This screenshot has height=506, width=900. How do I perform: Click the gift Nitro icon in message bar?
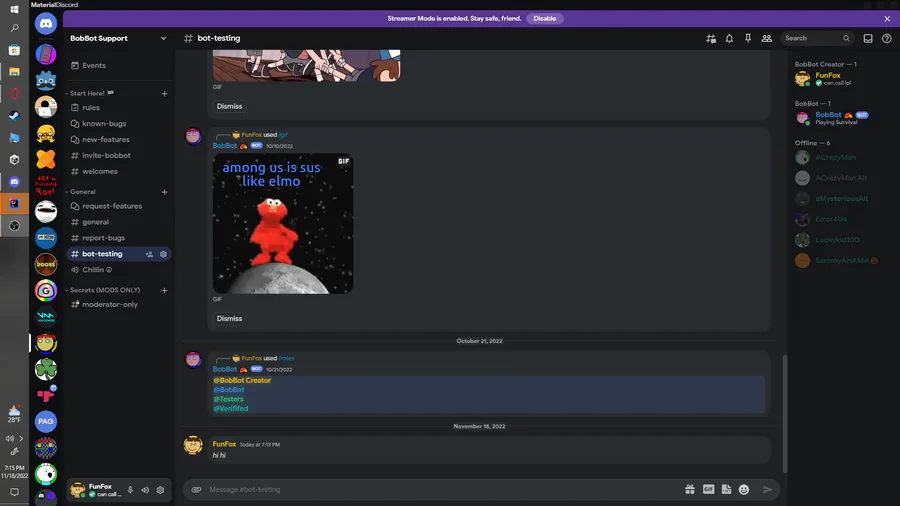[x=690, y=489]
